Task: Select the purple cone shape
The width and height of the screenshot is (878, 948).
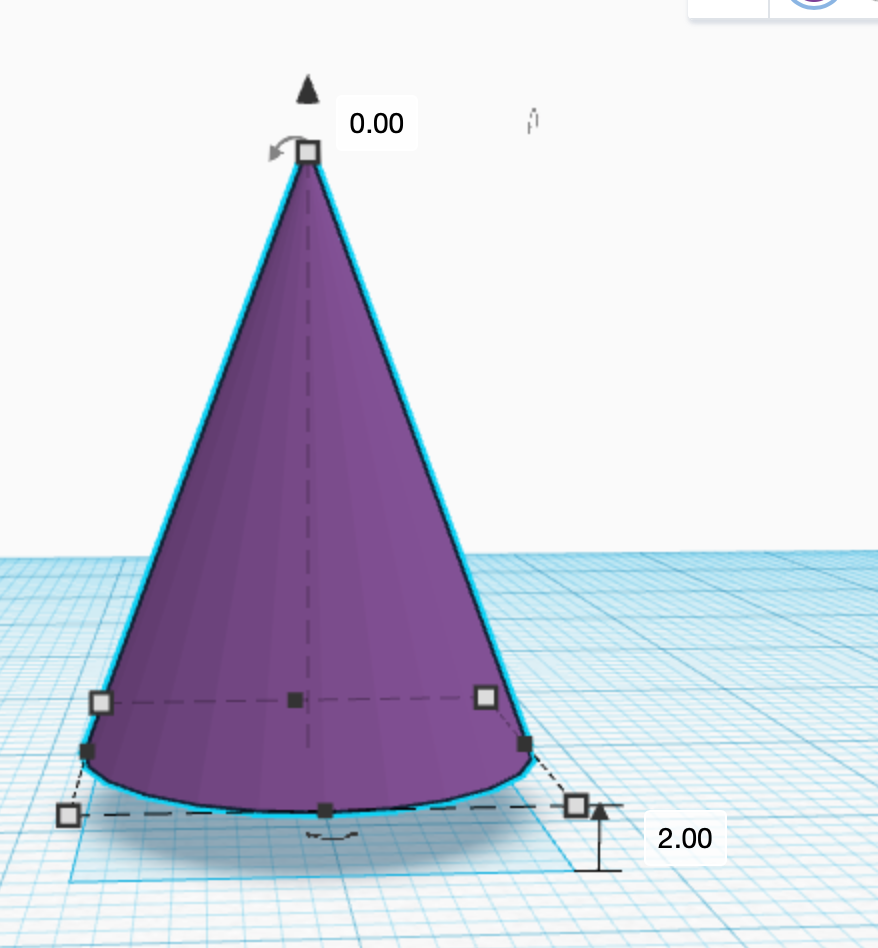Action: click(308, 484)
